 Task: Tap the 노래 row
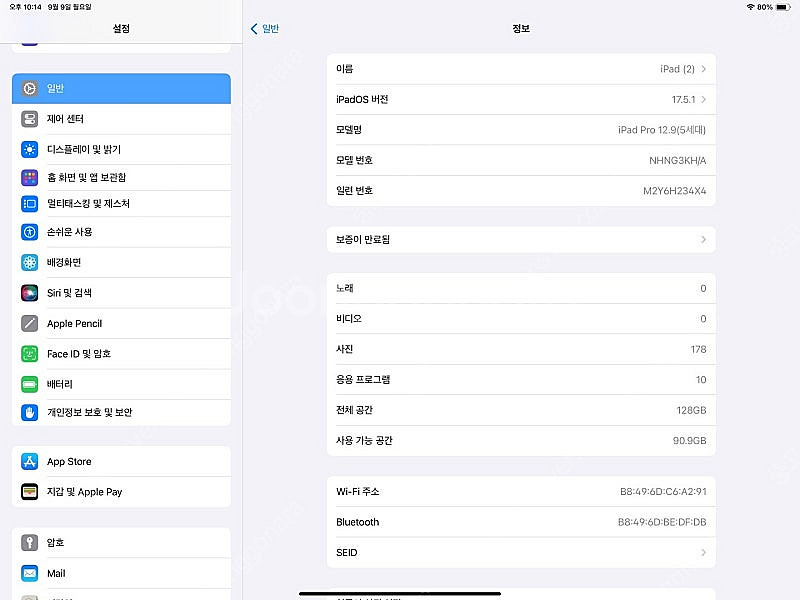[x=521, y=288]
